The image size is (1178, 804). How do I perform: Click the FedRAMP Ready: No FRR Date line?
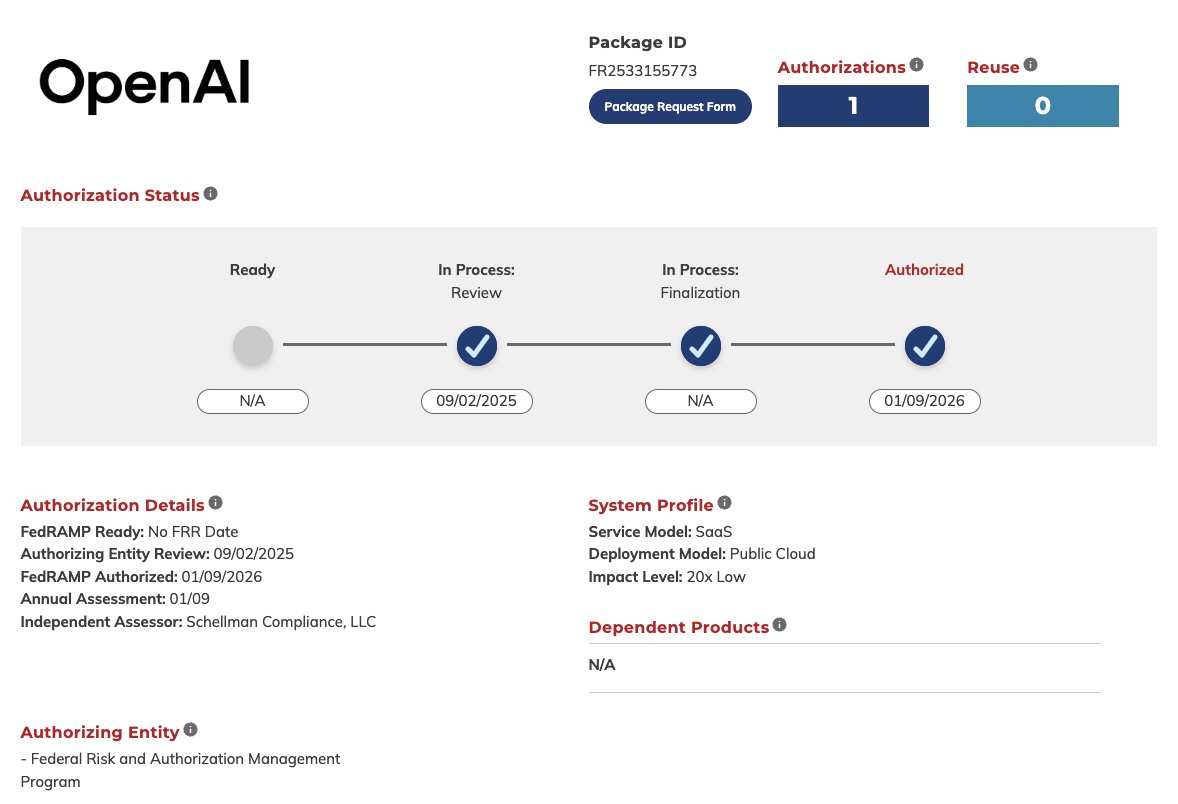(x=129, y=532)
